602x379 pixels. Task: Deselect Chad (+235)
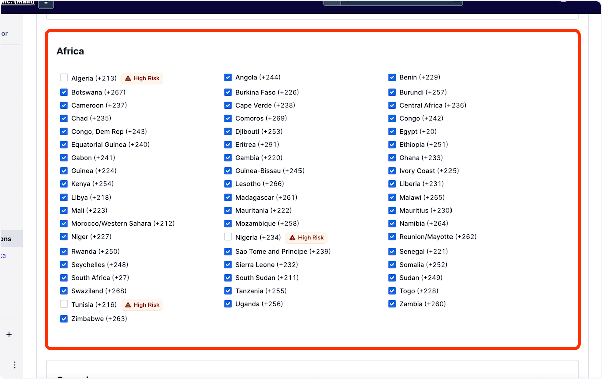64,118
